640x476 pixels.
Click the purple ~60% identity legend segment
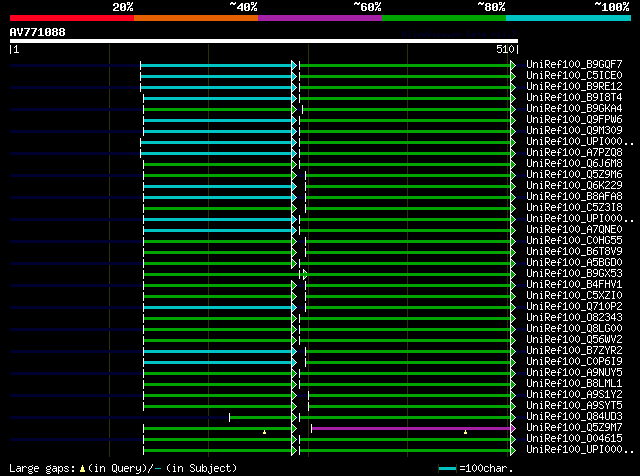tap(320, 18)
